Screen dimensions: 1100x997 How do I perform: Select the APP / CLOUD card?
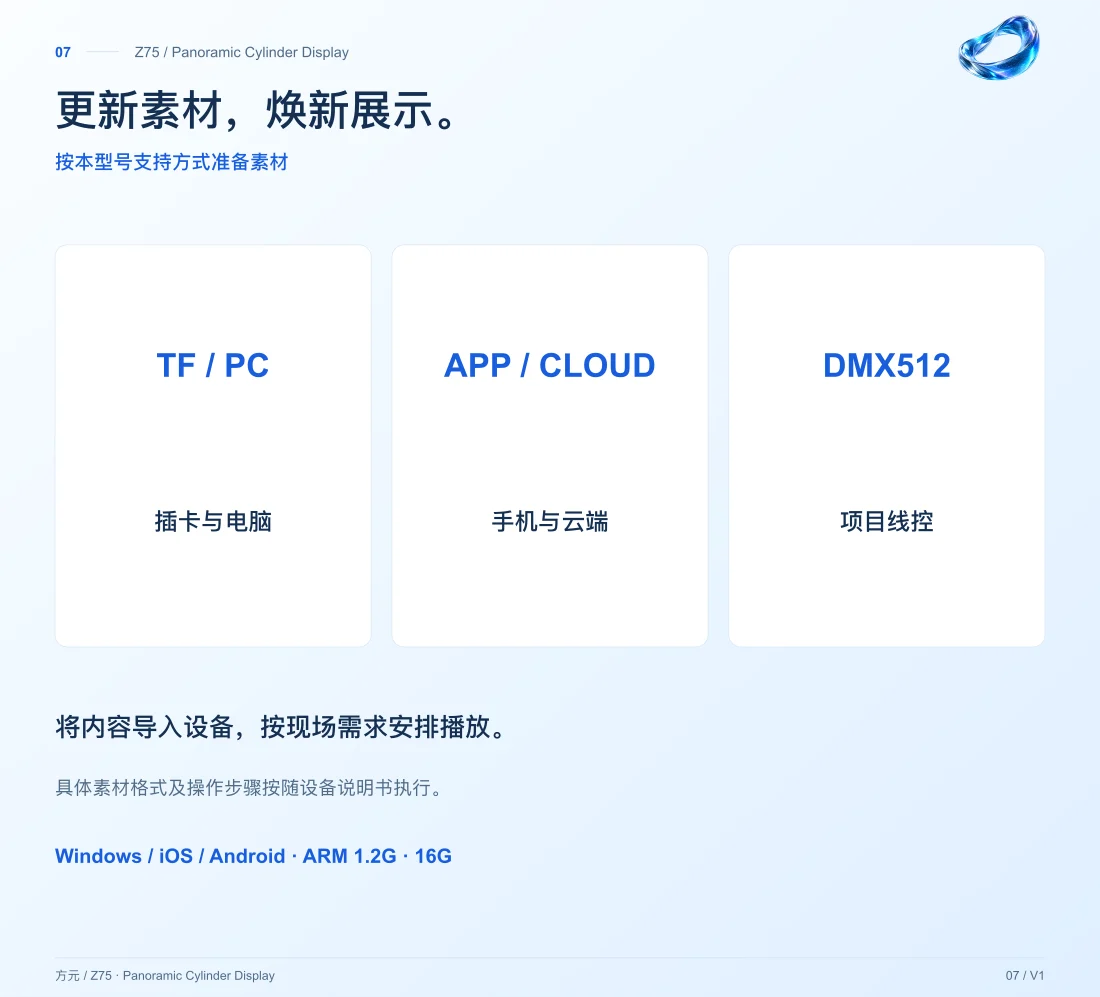[550, 446]
